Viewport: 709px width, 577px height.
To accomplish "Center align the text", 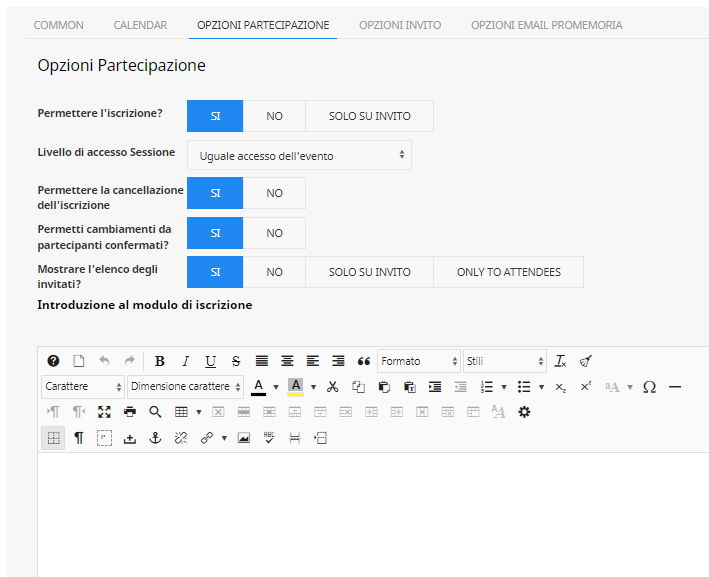I will [287, 361].
